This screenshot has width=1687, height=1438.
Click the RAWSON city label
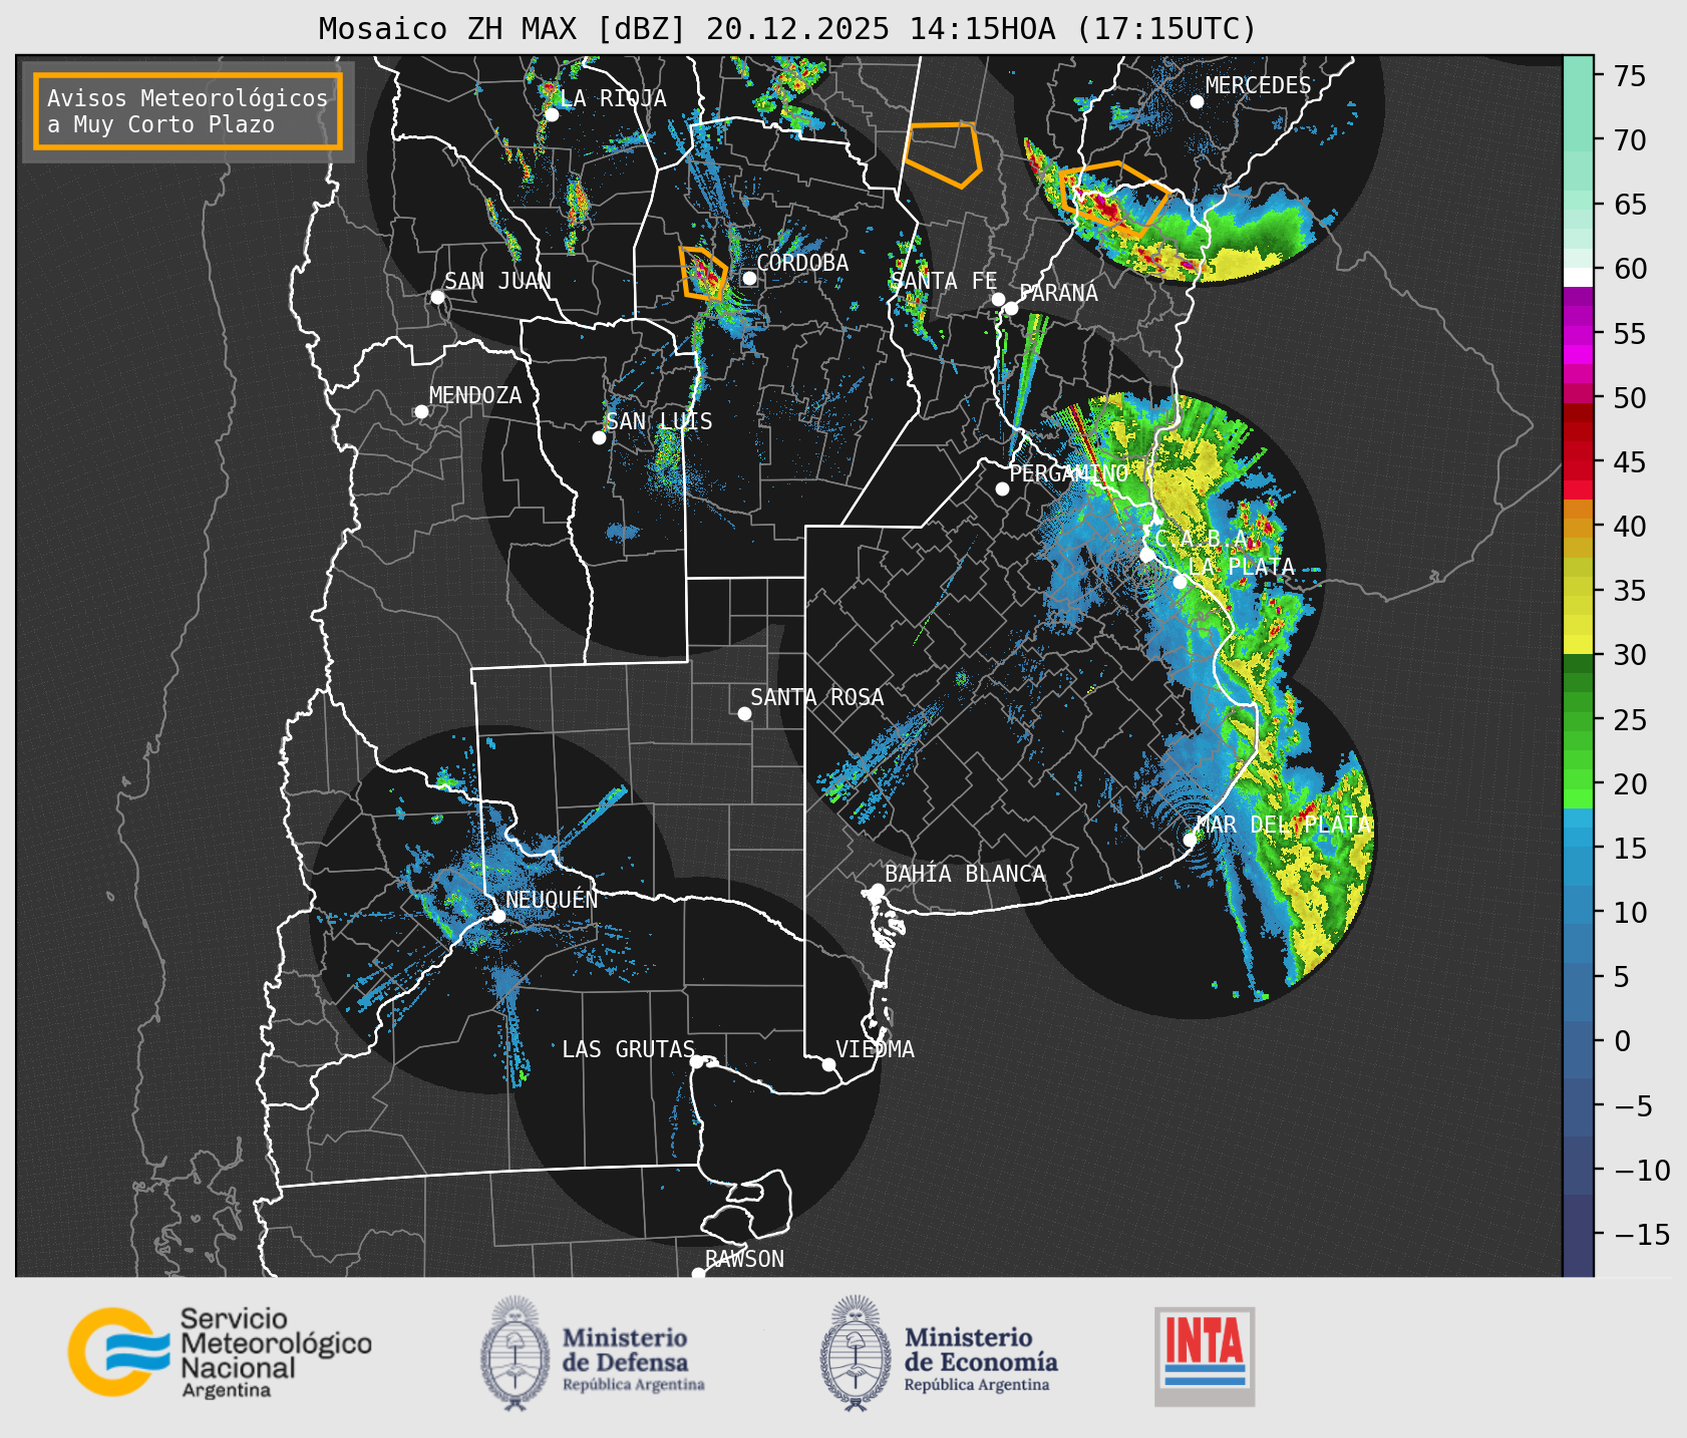[x=745, y=1259]
